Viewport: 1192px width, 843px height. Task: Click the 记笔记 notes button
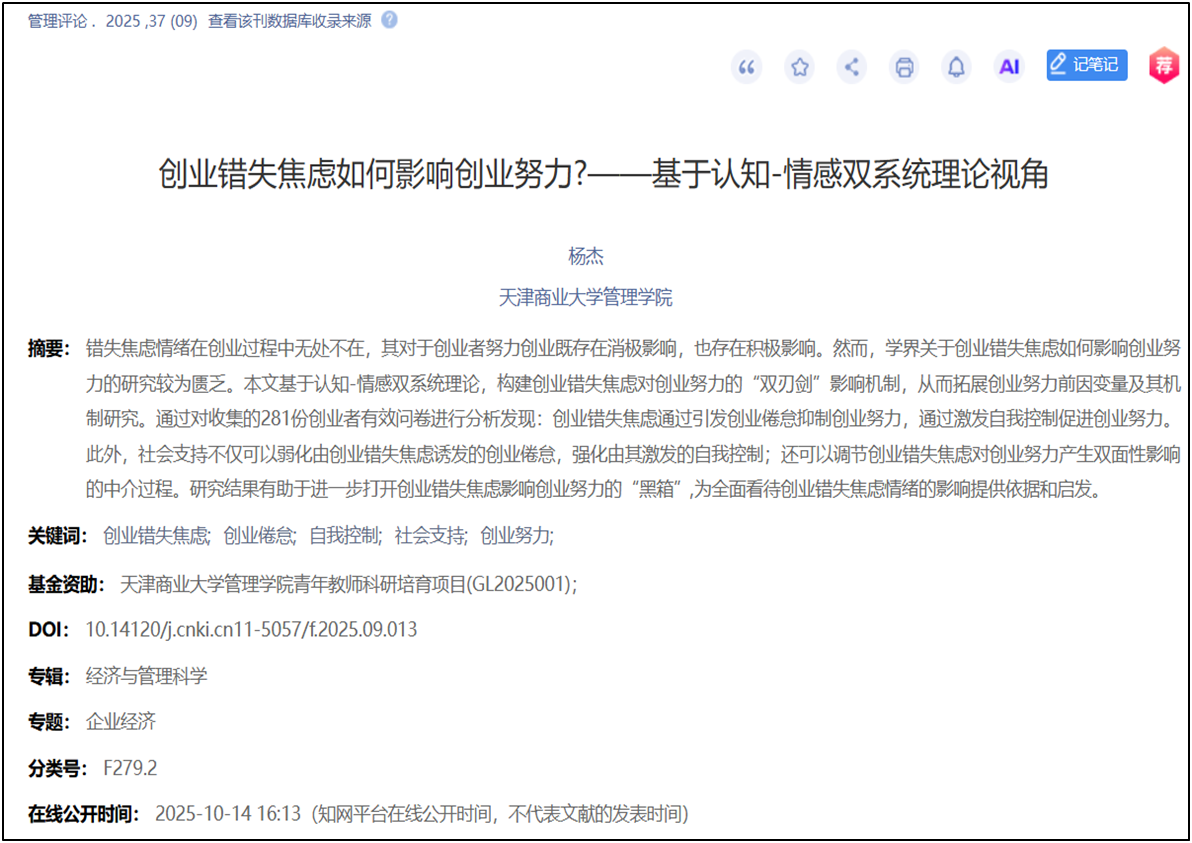click(x=1087, y=65)
